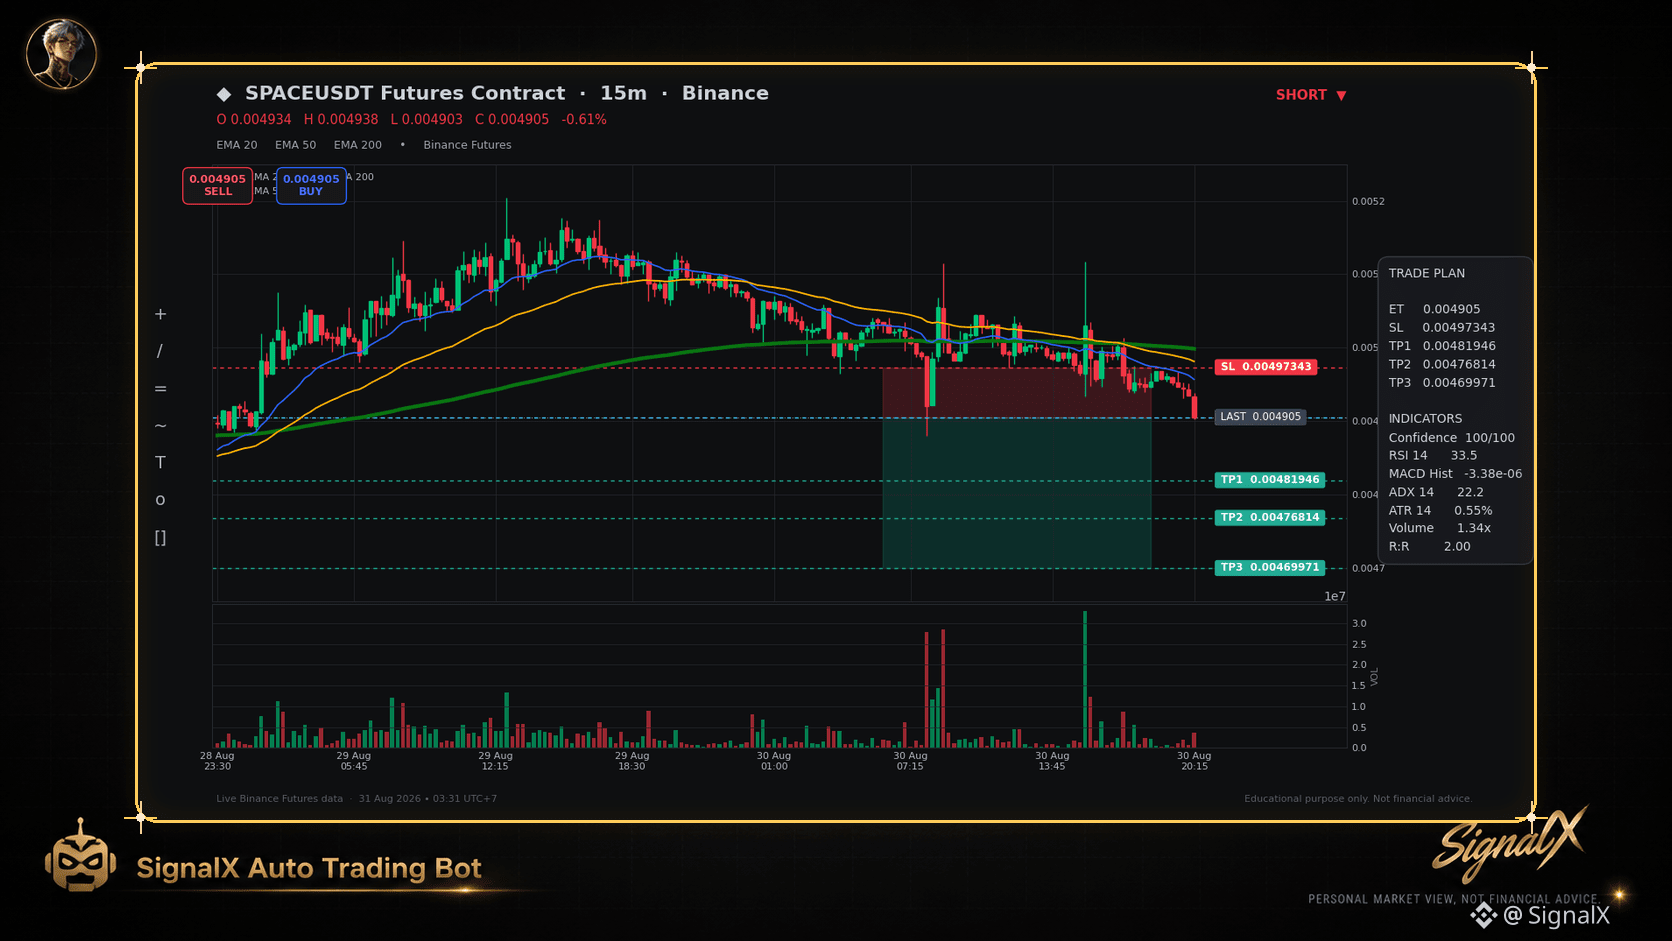Click the 0.0052 price axis label

tap(1369, 202)
